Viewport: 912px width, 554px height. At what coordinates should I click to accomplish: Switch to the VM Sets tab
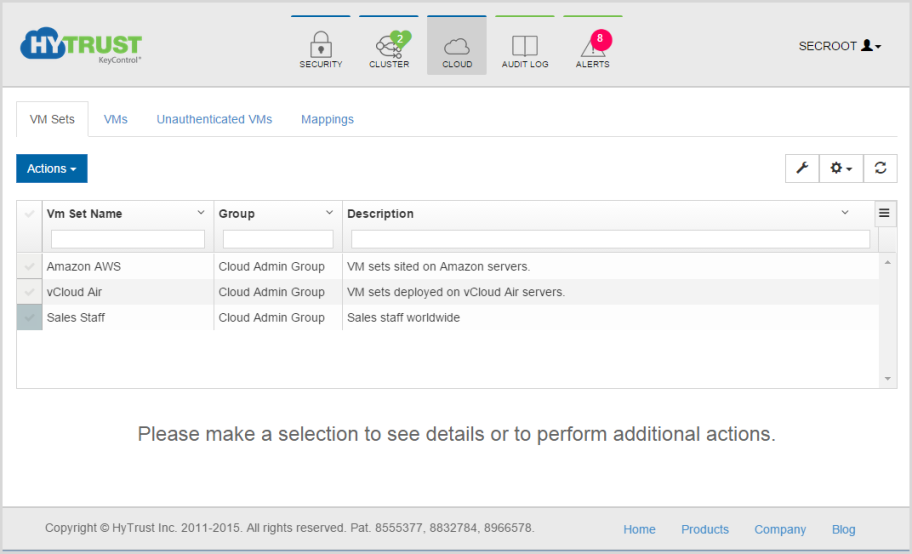pyautogui.click(x=52, y=119)
